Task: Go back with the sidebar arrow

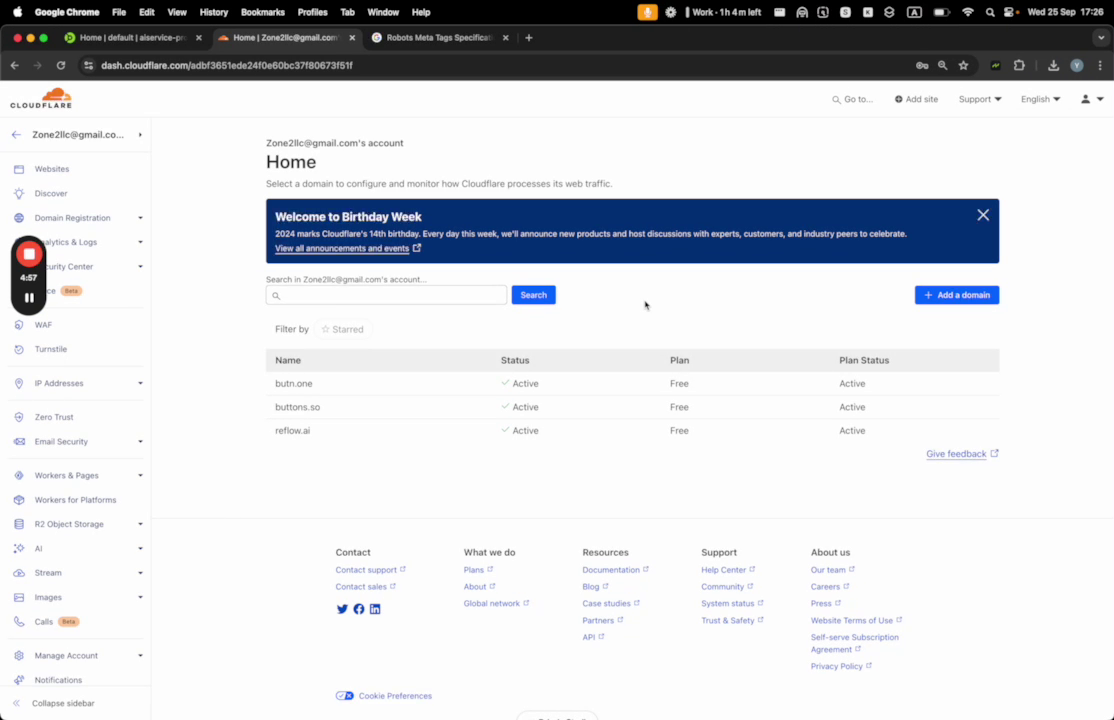Action: pyautogui.click(x=16, y=134)
